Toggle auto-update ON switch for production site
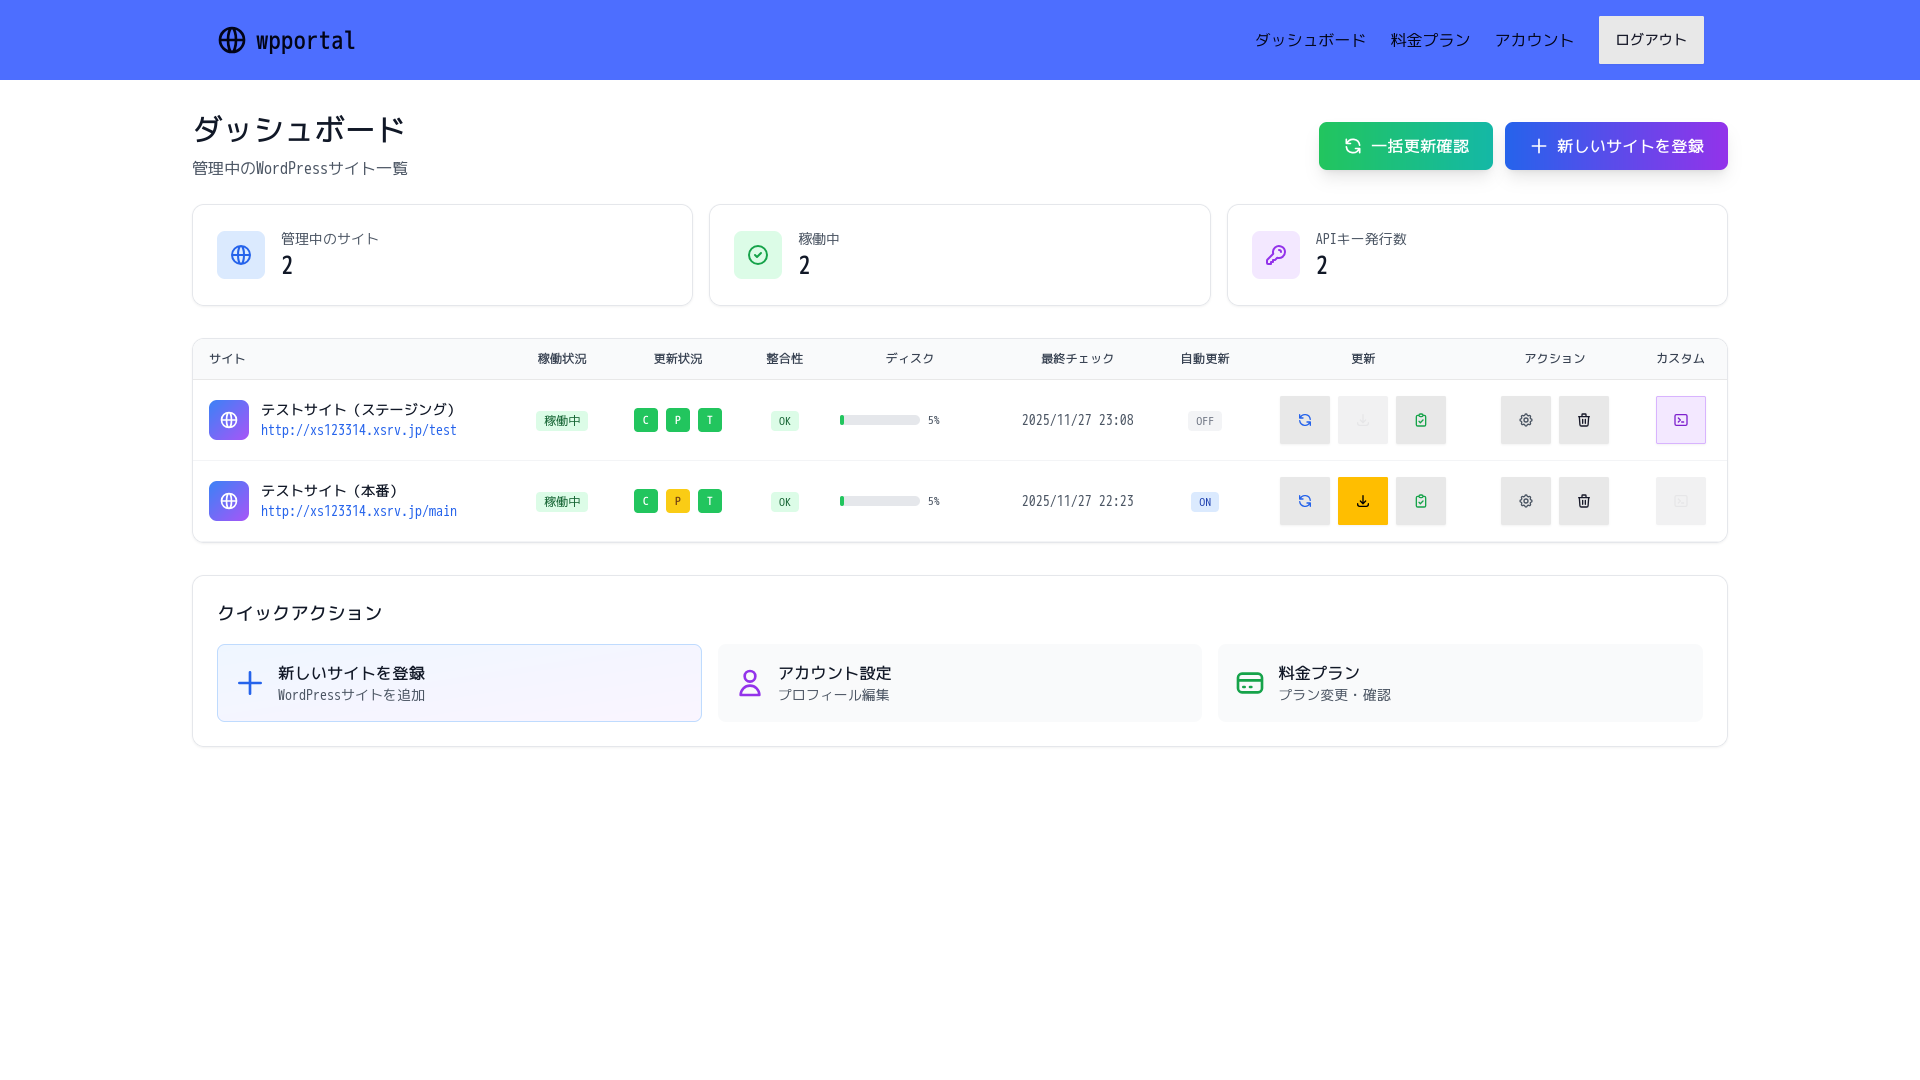This screenshot has width=1920, height=1080. [x=1204, y=501]
